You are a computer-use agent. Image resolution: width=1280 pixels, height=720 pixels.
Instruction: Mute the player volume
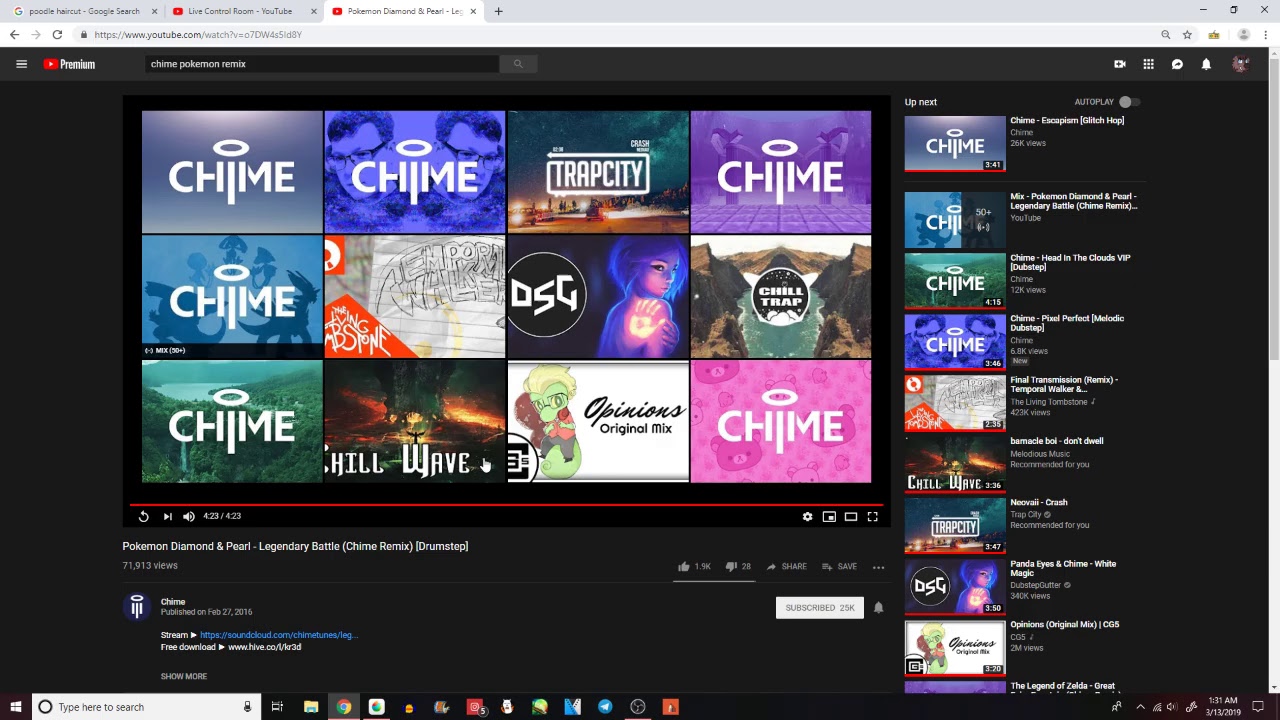click(189, 516)
